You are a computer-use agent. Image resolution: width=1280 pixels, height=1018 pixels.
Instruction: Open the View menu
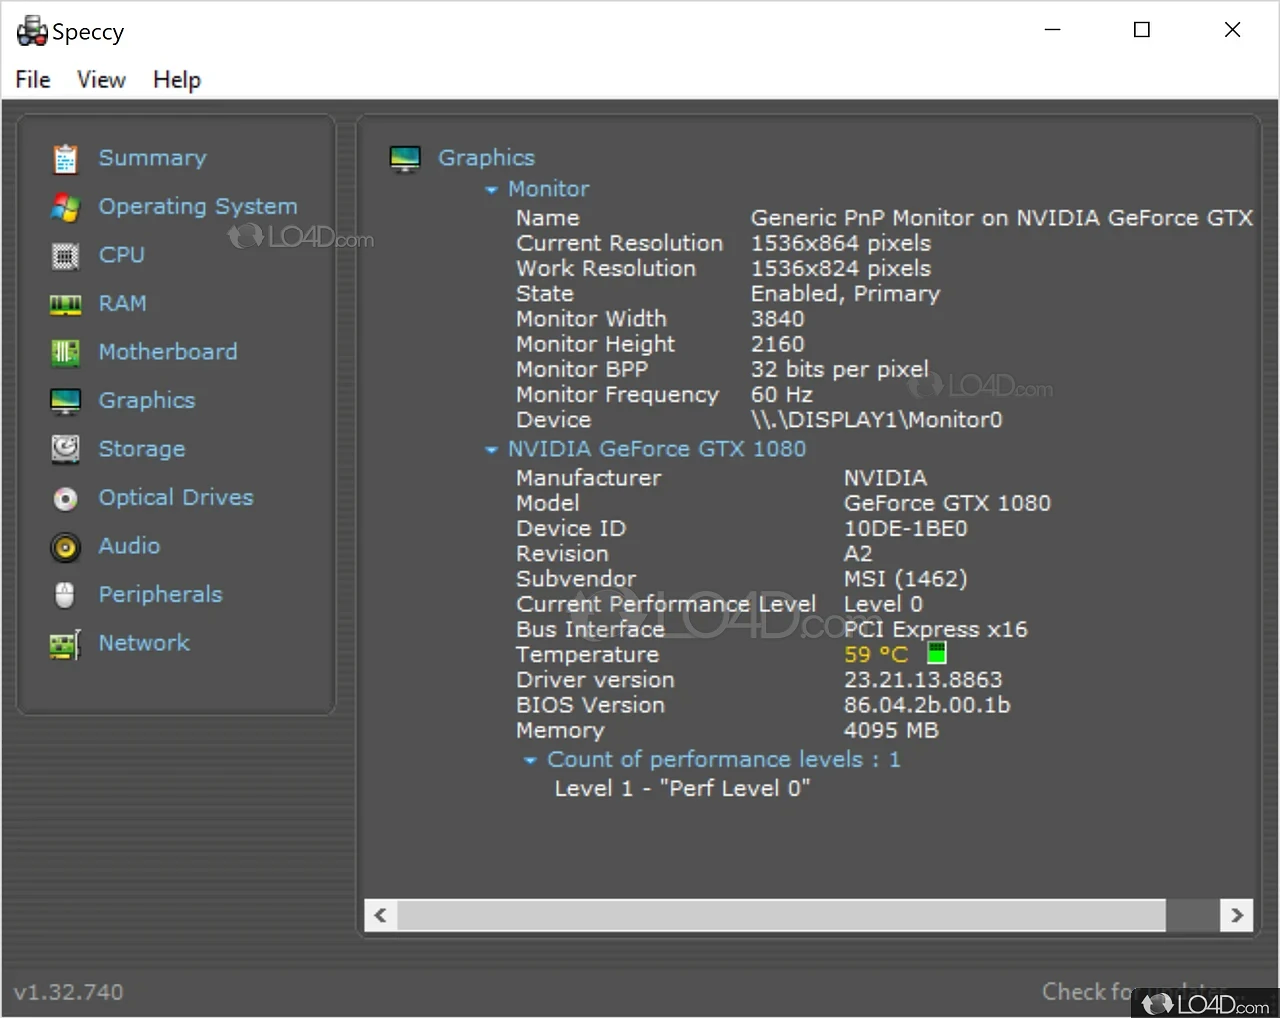[101, 80]
